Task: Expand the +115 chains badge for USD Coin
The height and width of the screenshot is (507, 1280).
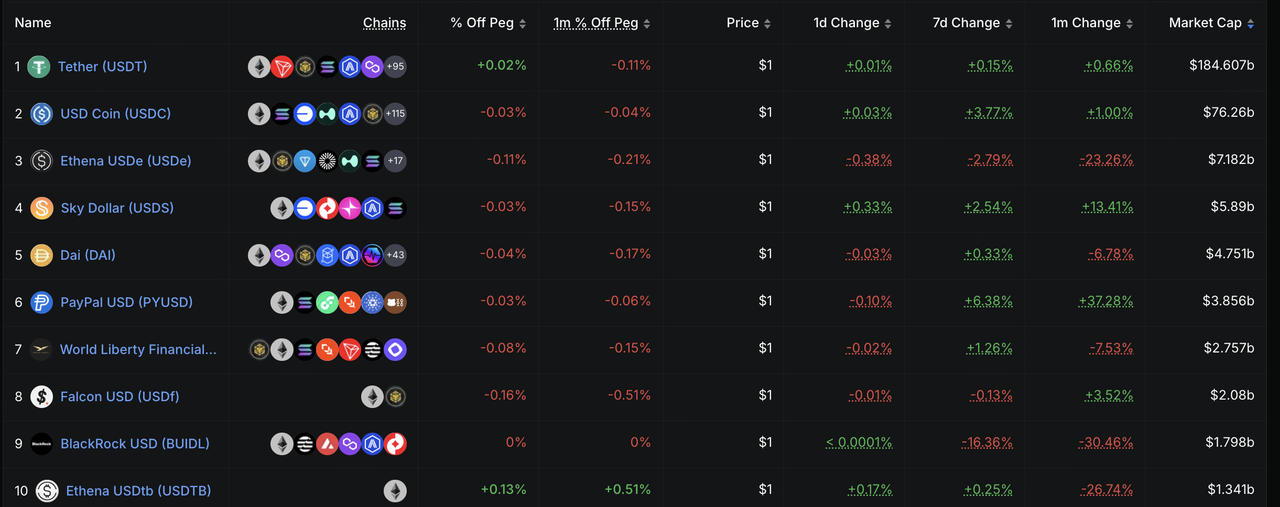Action: pyautogui.click(x=395, y=114)
